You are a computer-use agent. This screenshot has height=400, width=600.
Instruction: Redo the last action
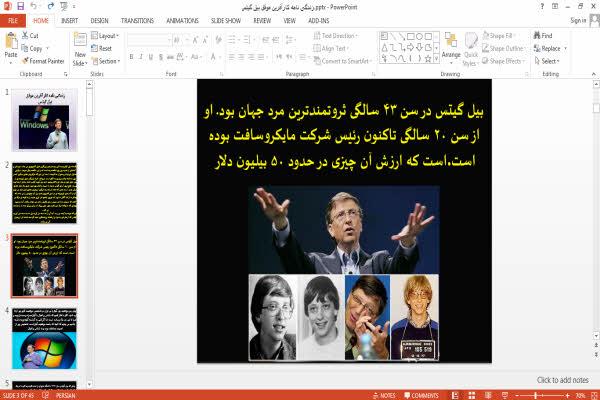tap(51, 6)
